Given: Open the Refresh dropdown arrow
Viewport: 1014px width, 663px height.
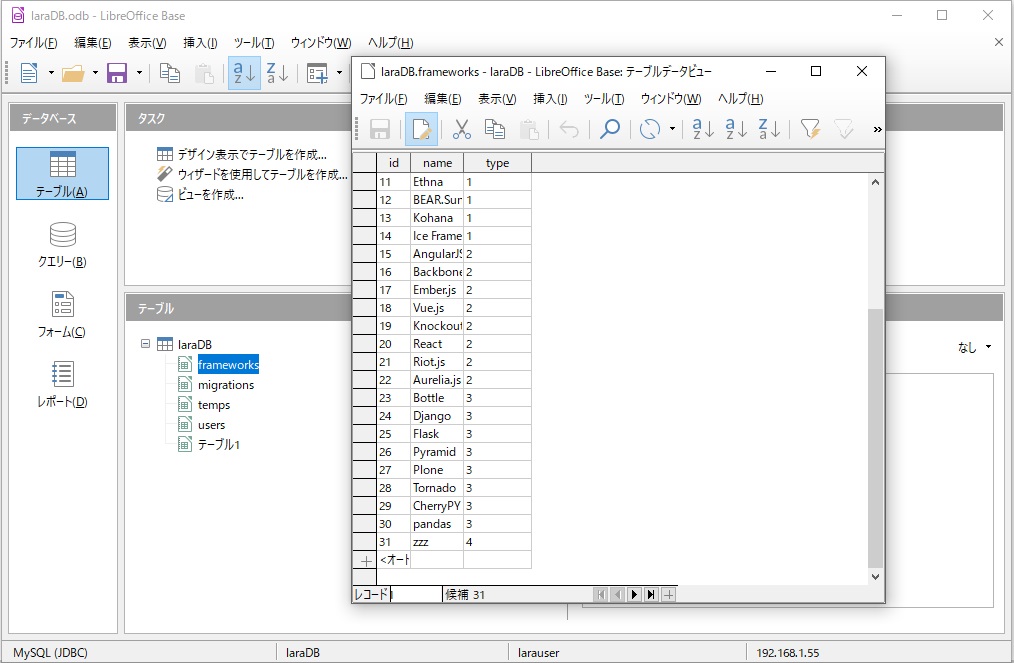Looking at the screenshot, I should point(672,129).
